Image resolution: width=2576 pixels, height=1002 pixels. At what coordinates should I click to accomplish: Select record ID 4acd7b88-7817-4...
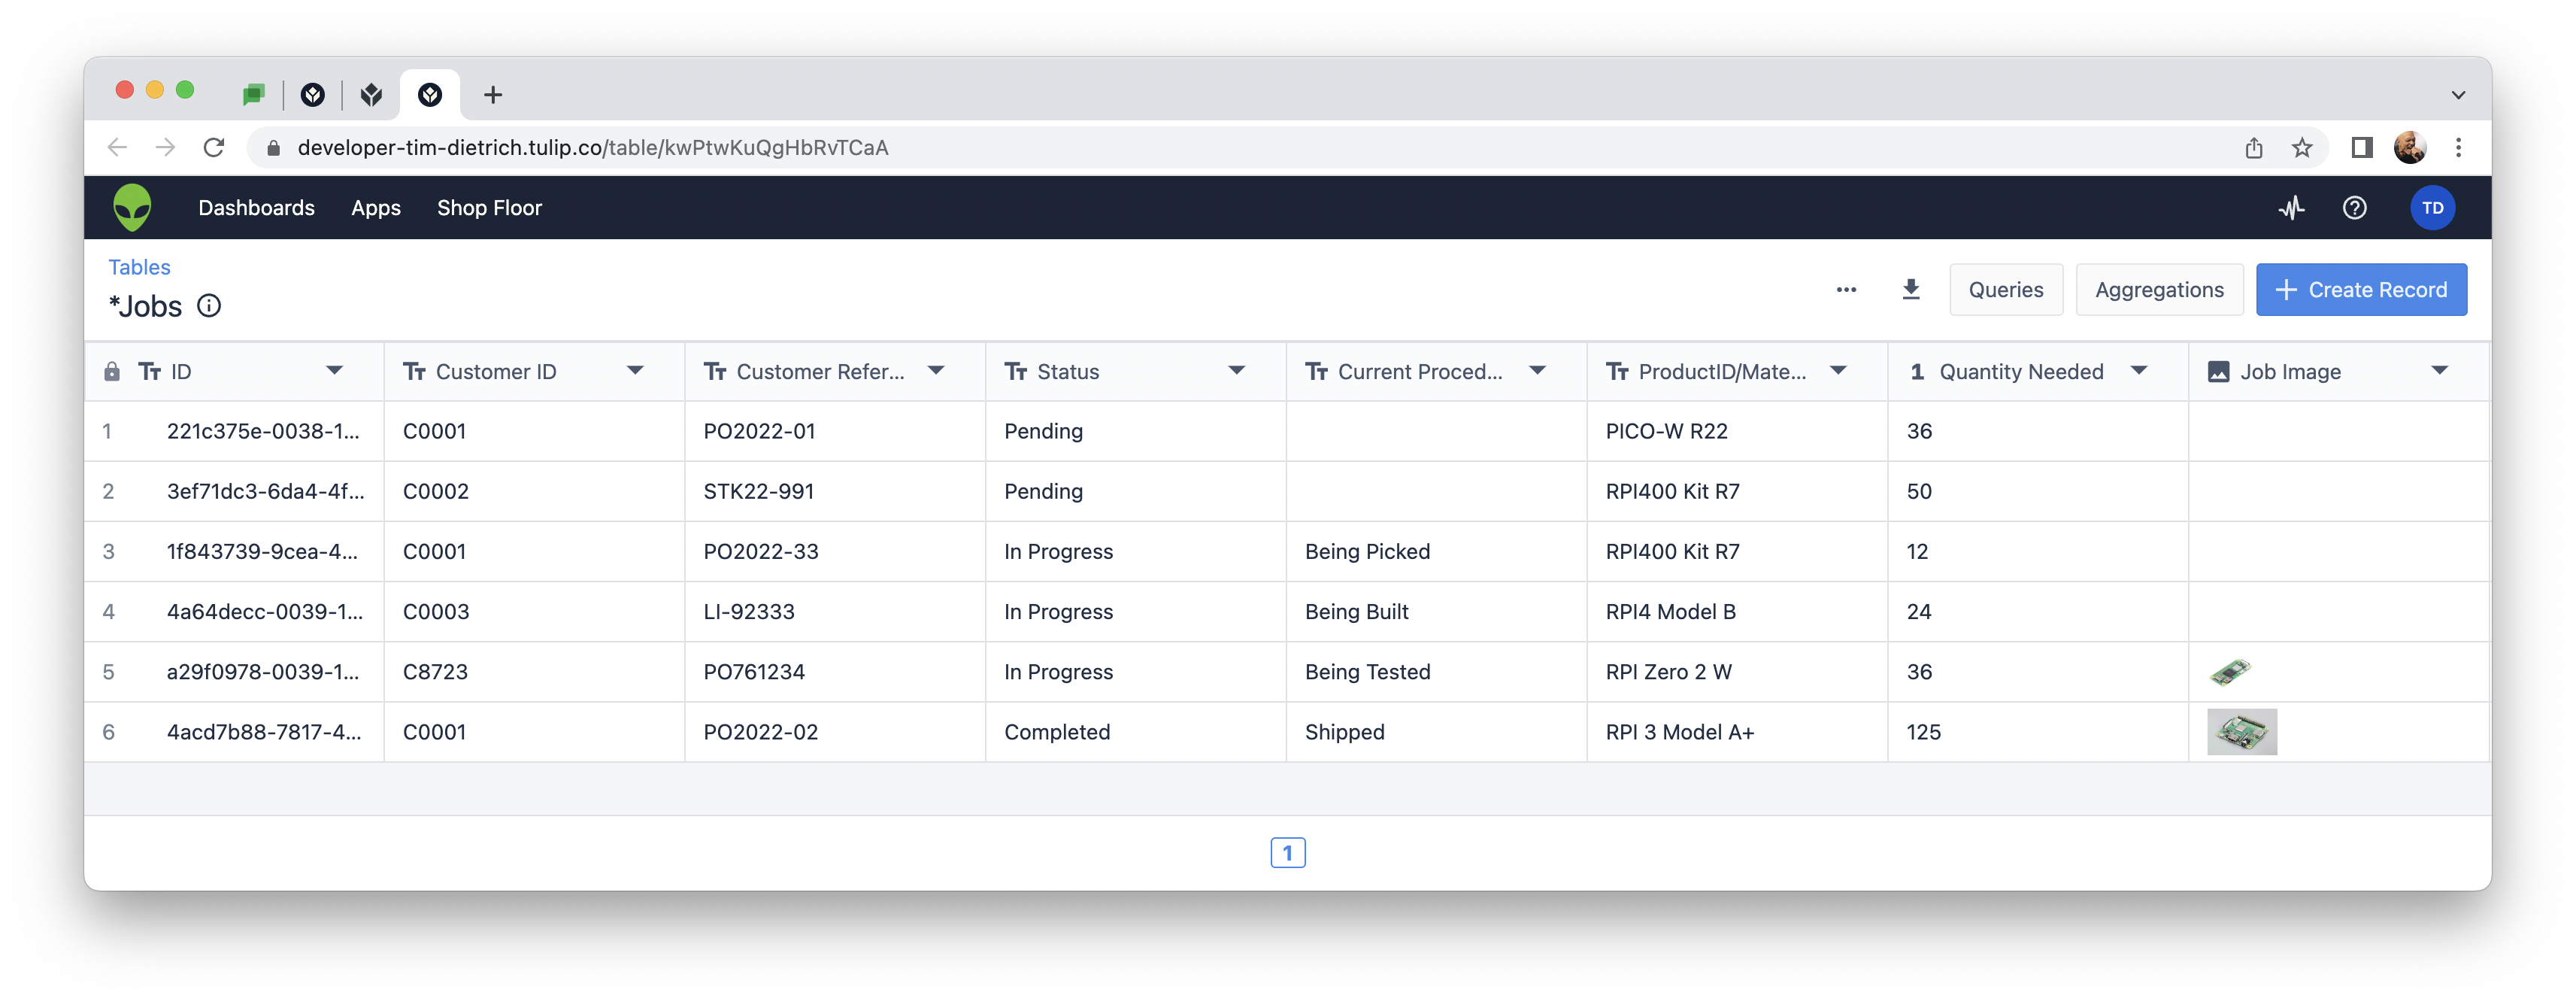tap(264, 731)
